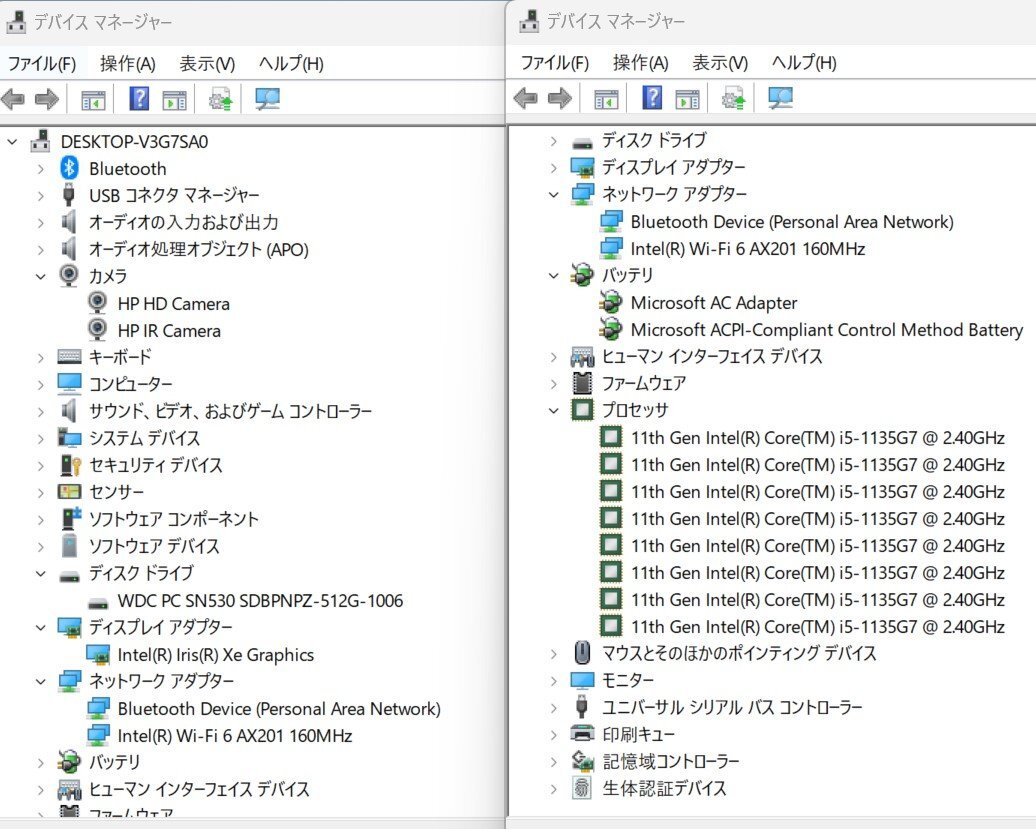This screenshot has height=829, width=1036.
Task: Select the Bluetooth category icon
Action: point(69,168)
